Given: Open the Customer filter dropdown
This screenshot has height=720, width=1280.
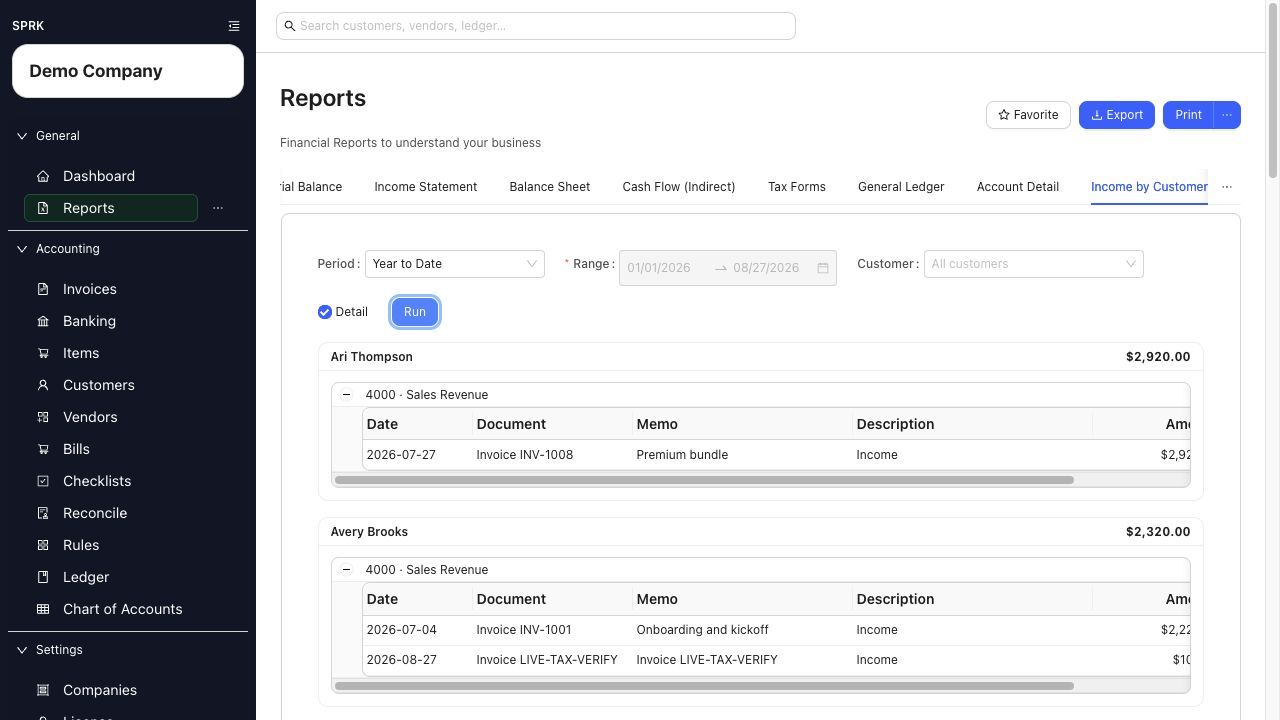Looking at the screenshot, I should point(1034,264).
